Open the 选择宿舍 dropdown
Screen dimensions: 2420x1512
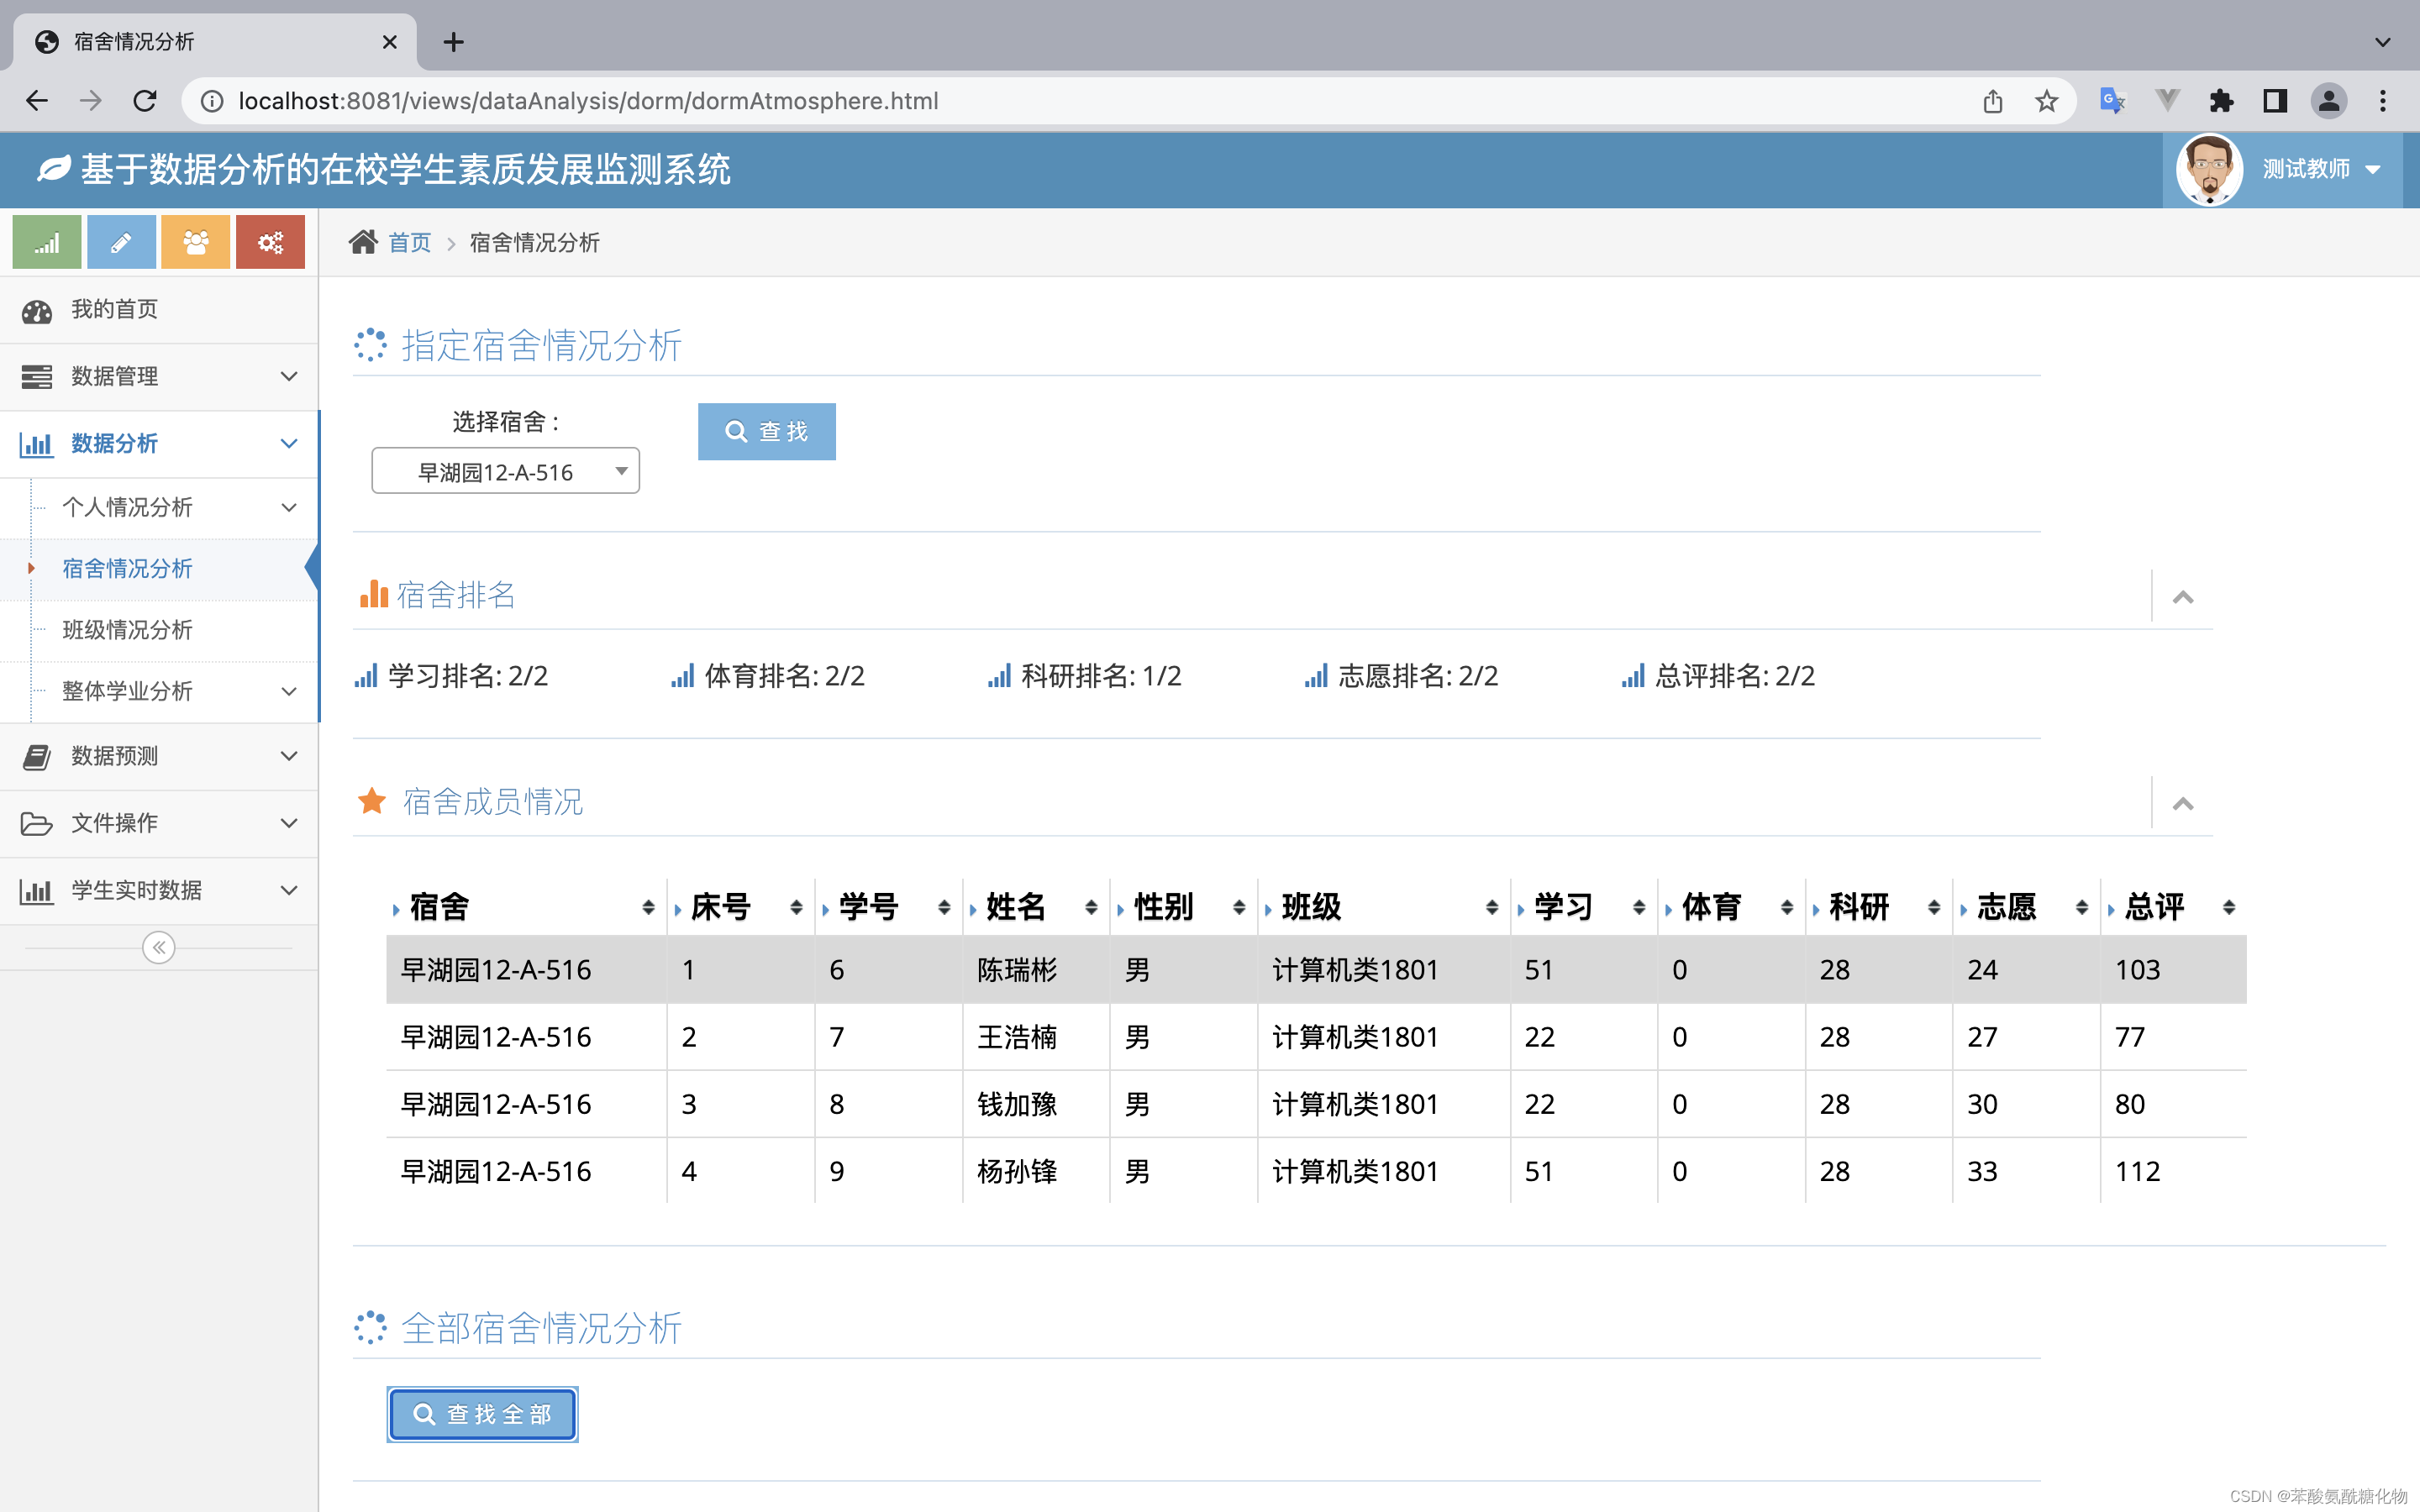[505, 471]
